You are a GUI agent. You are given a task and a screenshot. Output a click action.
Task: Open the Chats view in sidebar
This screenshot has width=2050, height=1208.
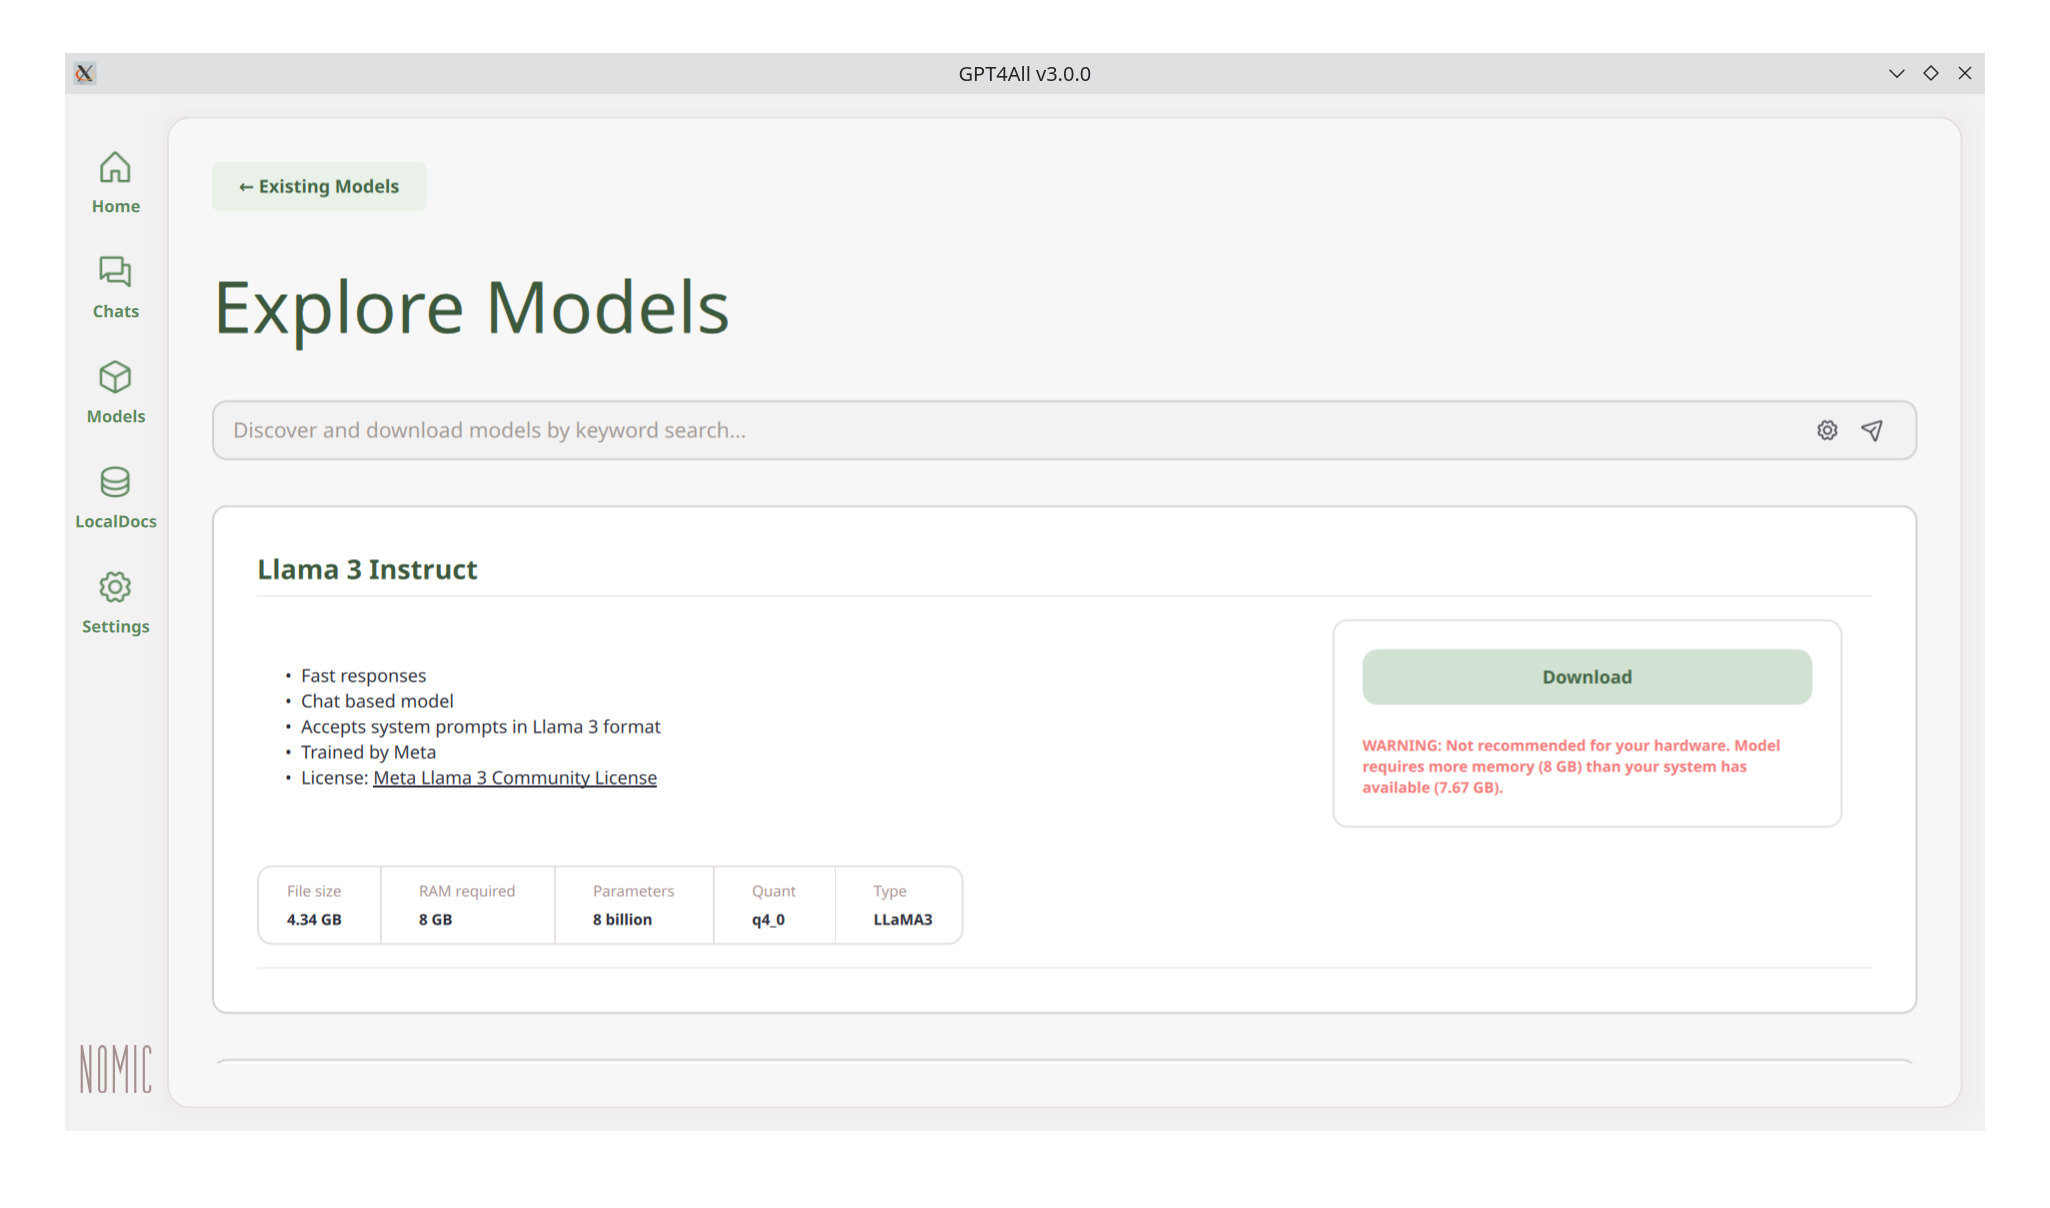tap(115, 288)
